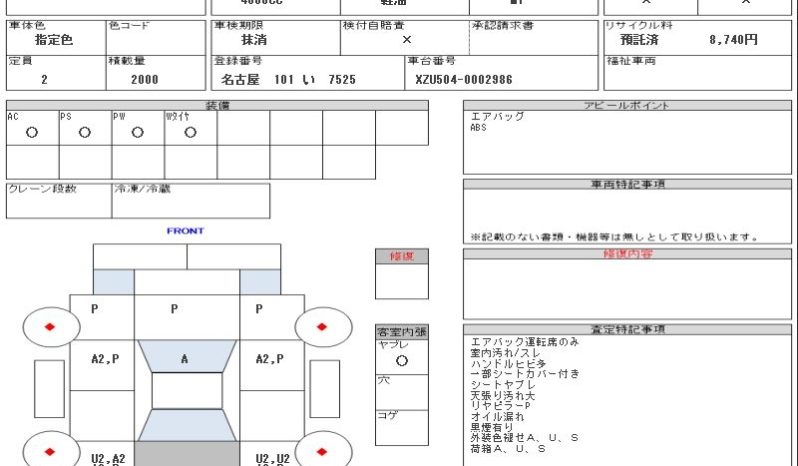Click the エアバック運転席のみ note line
Viewport: 798px width, 466px height.
(x=525, y=342)
